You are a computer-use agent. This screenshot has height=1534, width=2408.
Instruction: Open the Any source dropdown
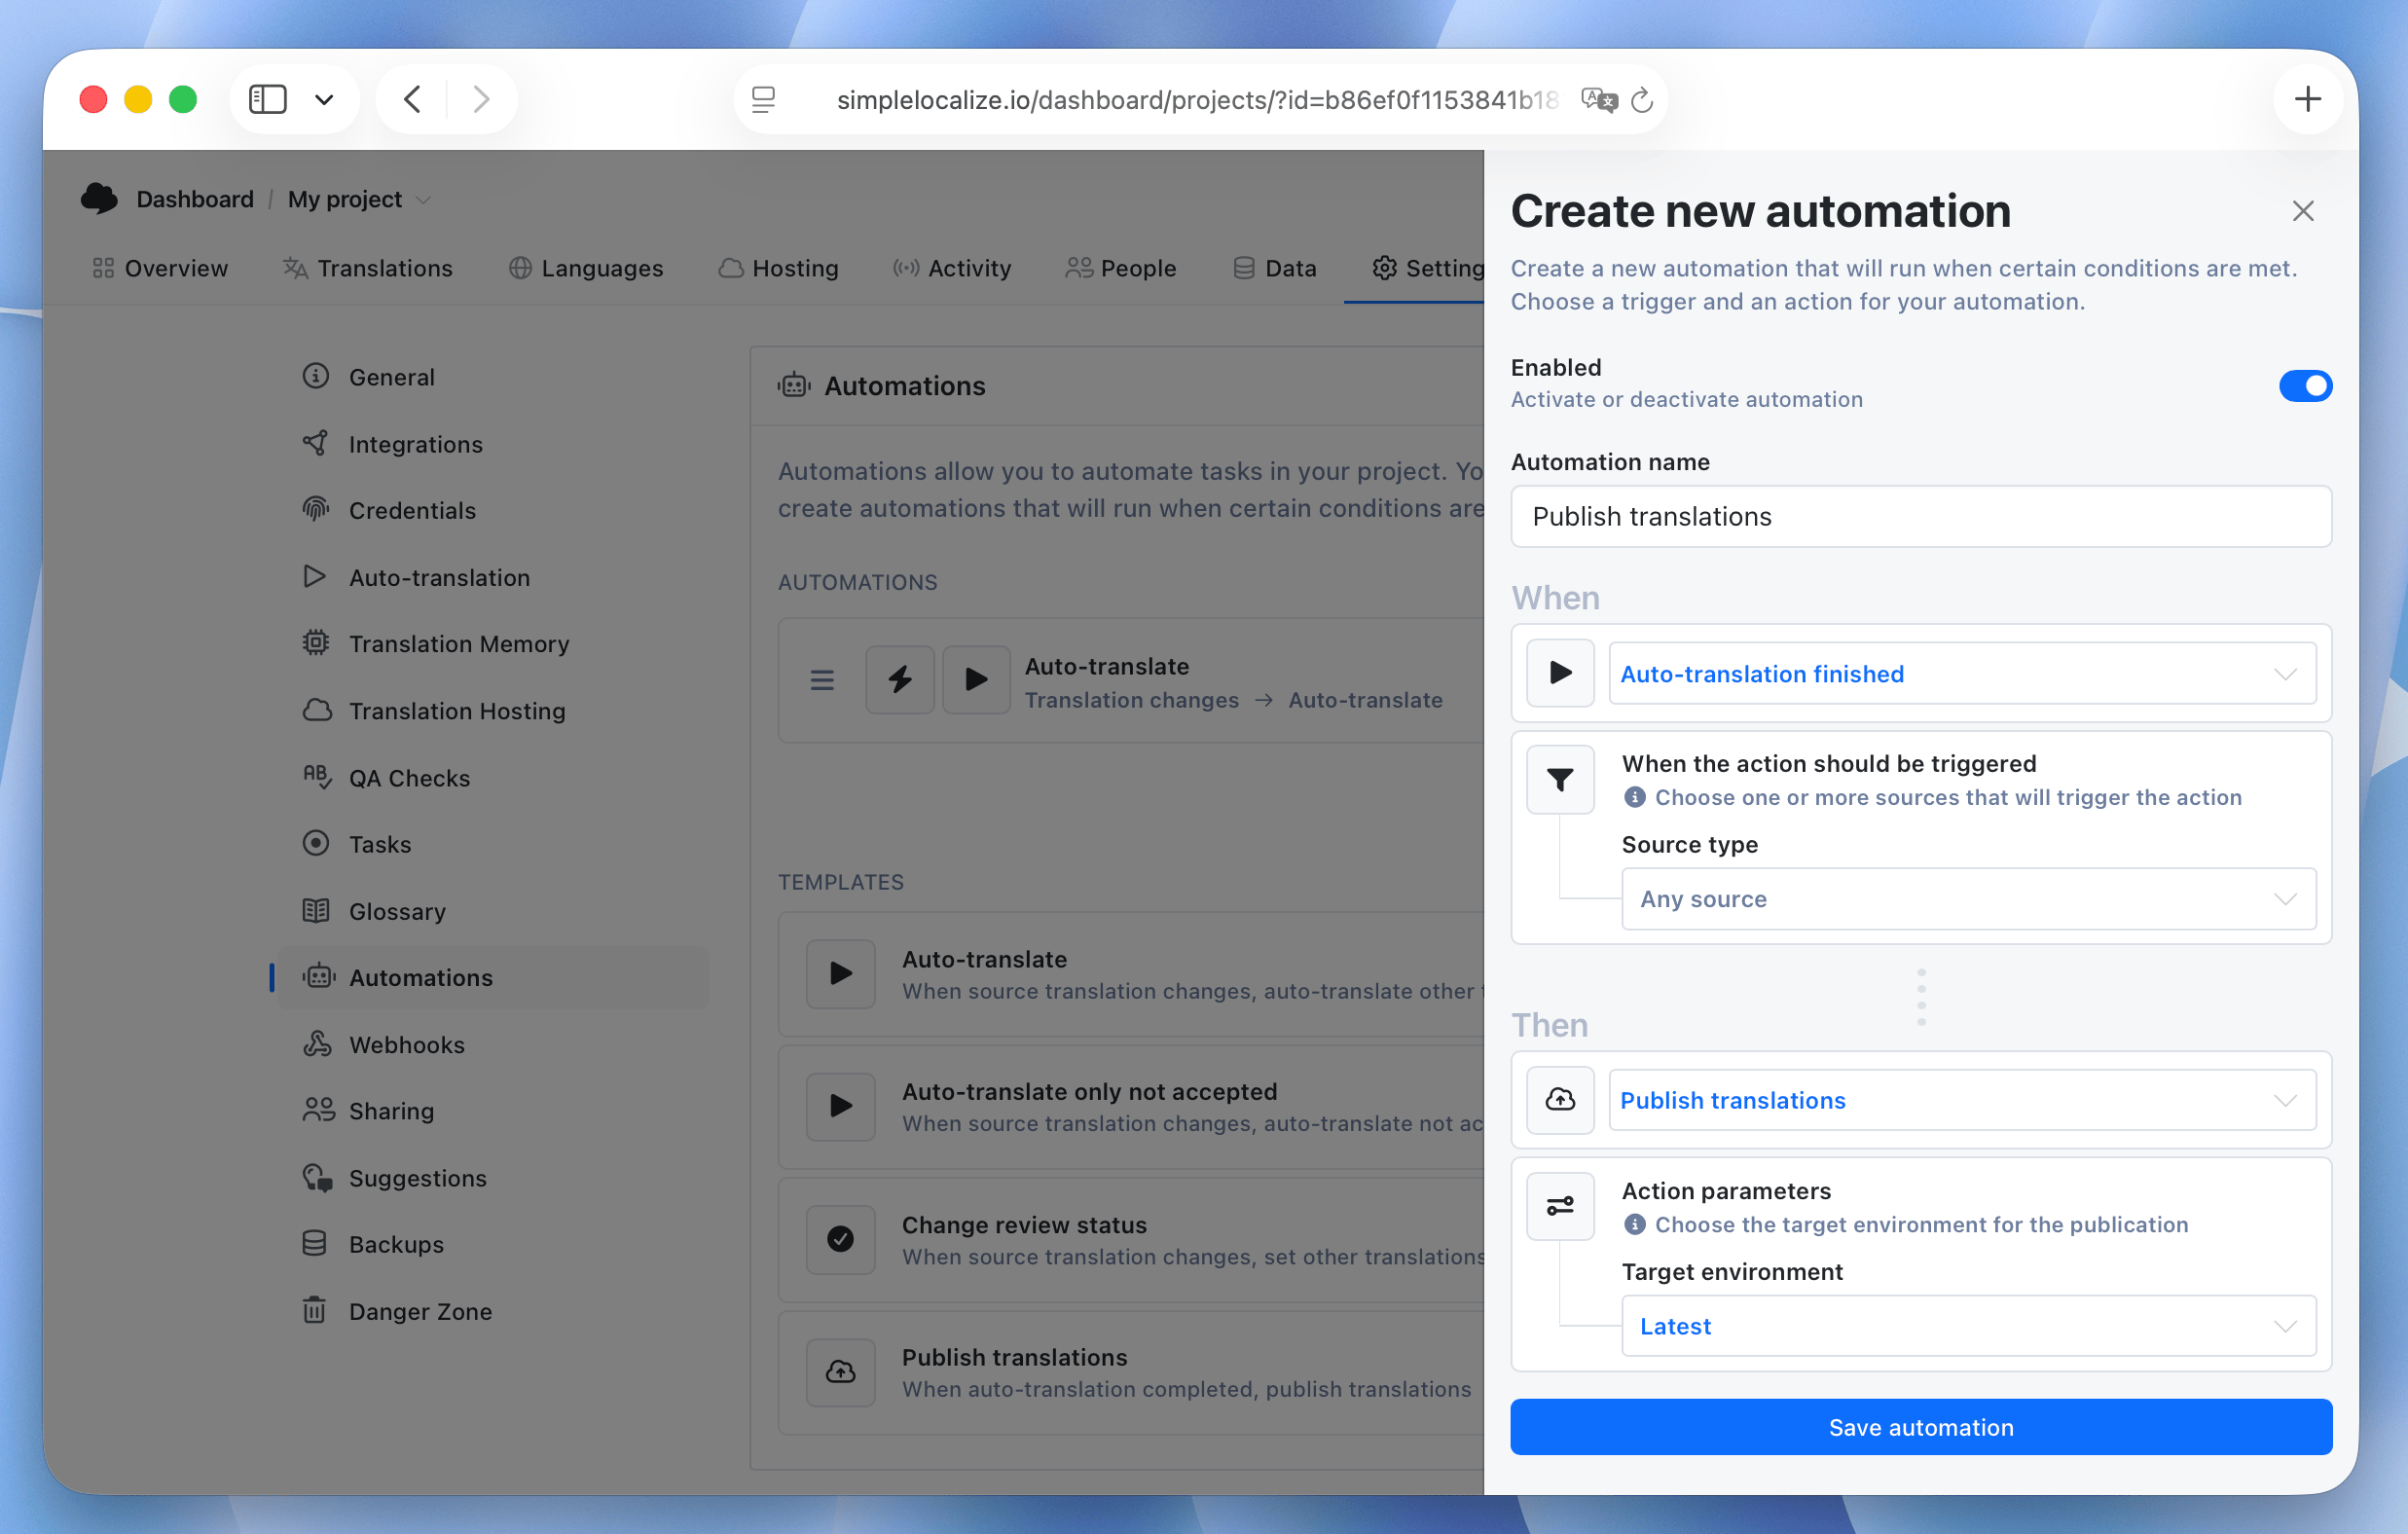pyautogui.click(x=1968, y=898)
